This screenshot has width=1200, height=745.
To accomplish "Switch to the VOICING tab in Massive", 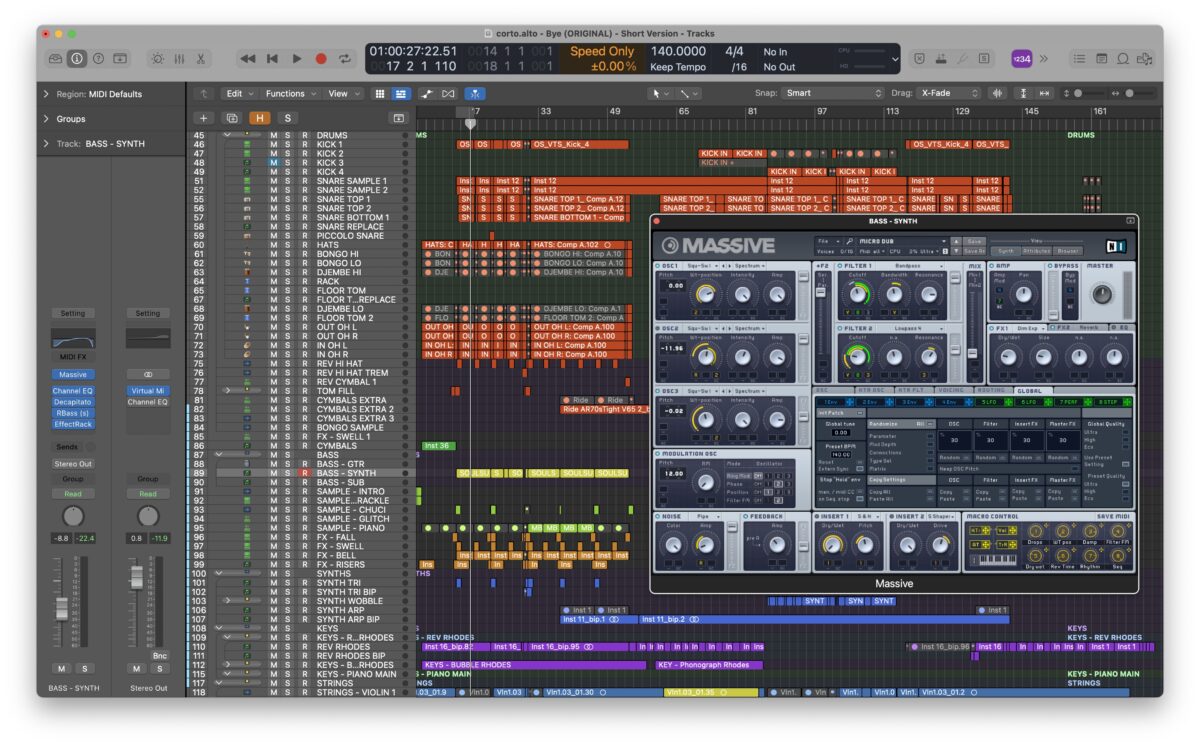I will (x=952, y=390).
